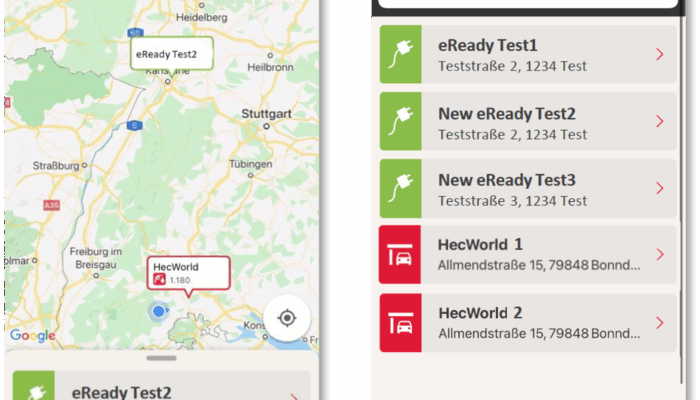Click the plug icon for New eReady Test2
700x400 pixels.
pos(401,122)
